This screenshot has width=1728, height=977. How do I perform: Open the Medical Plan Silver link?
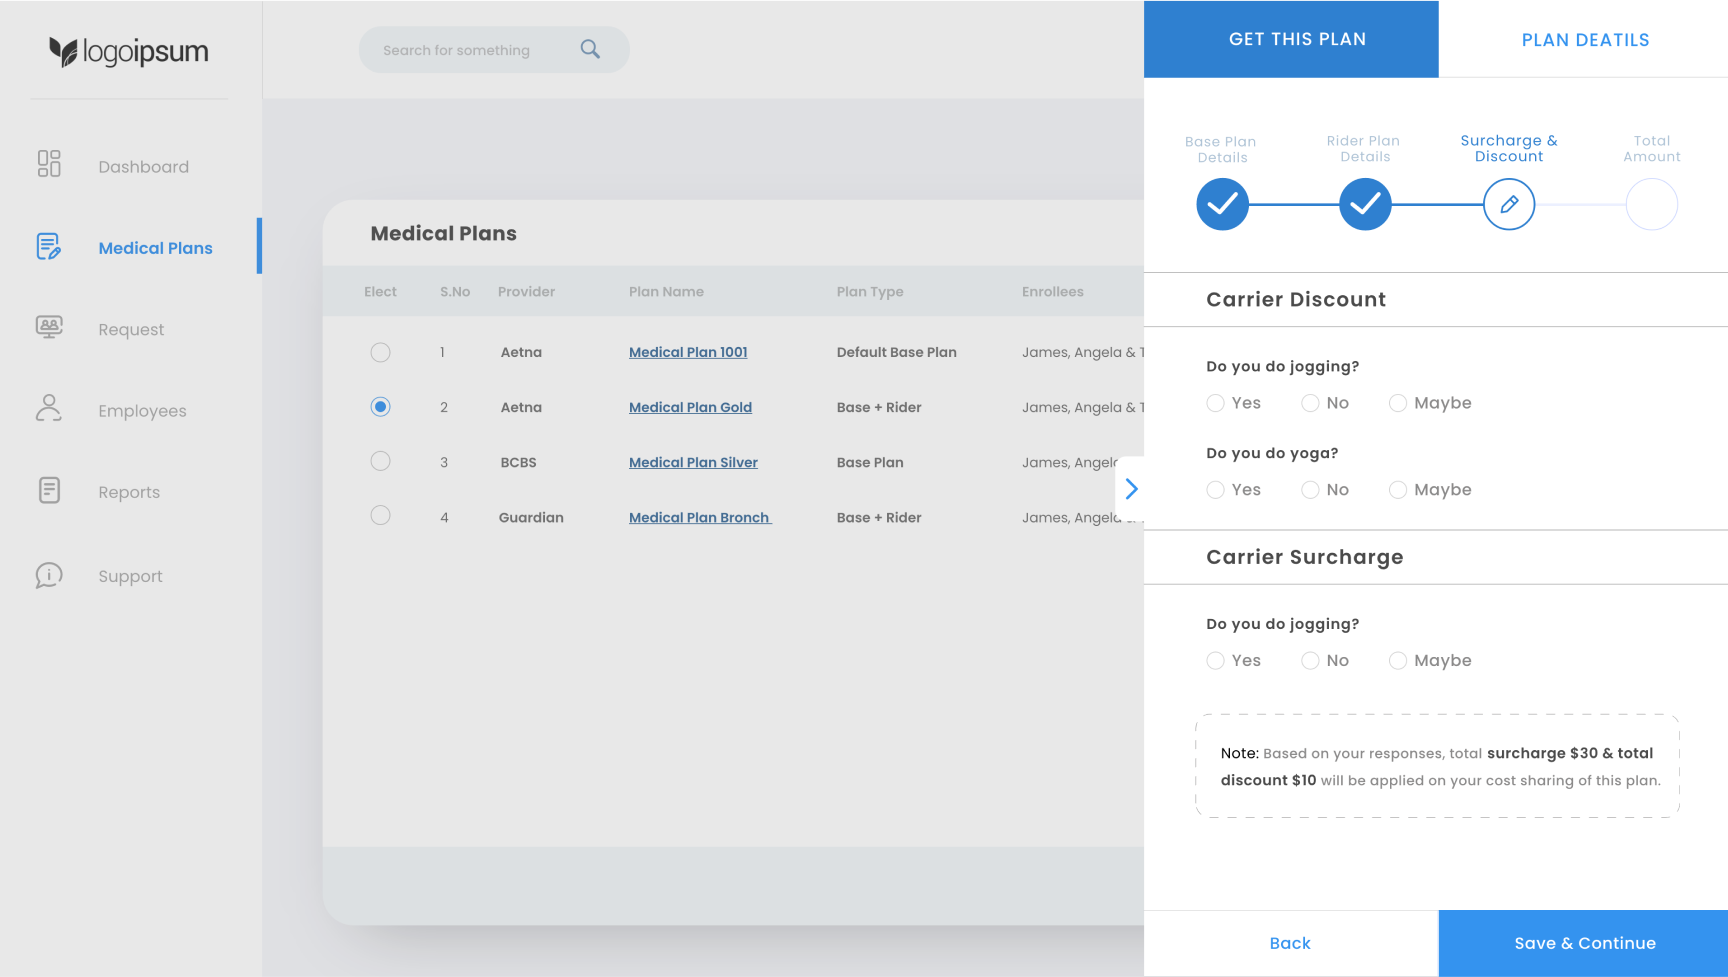tap(693, 462)
